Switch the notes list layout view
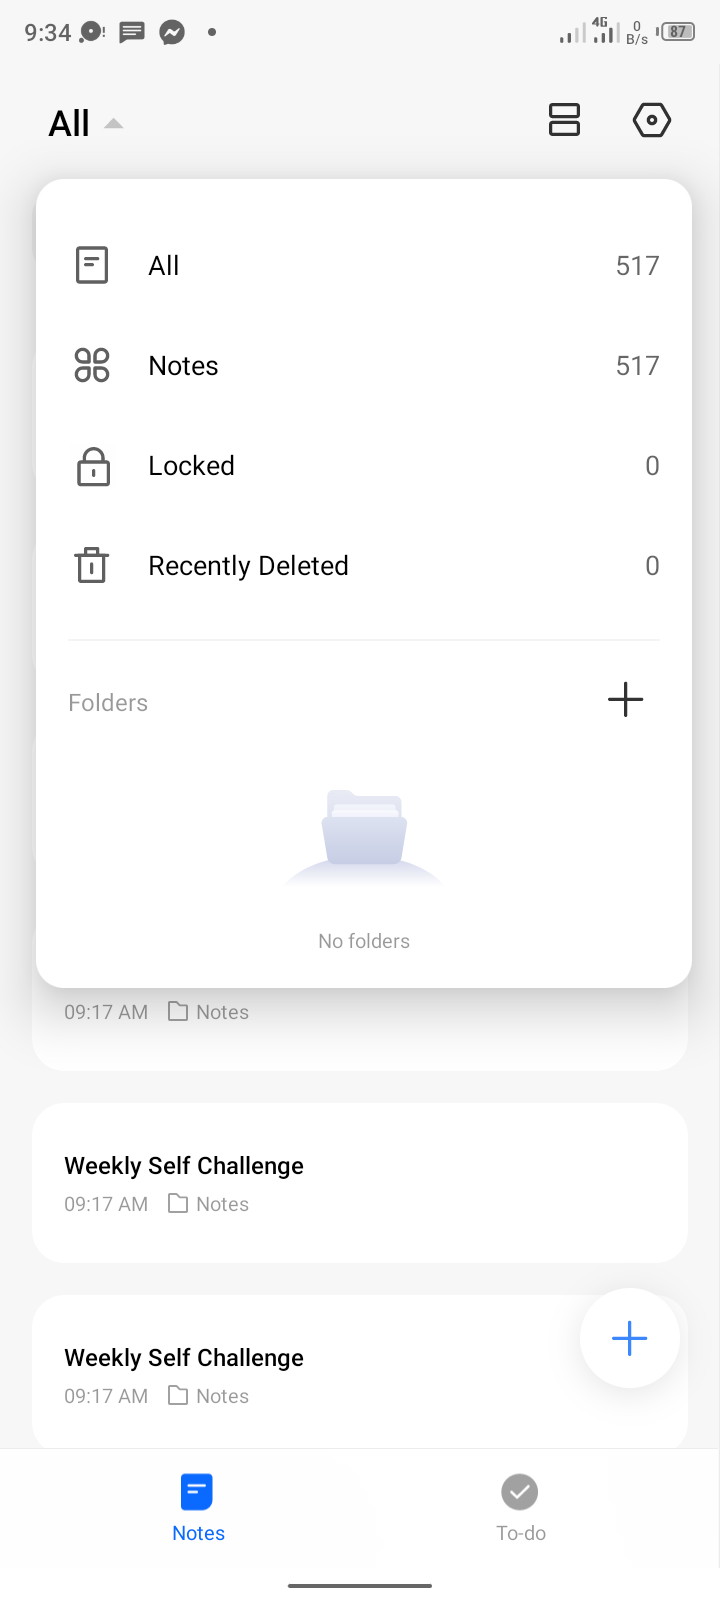The image size is (720, 1600). (x=564, y=120)
